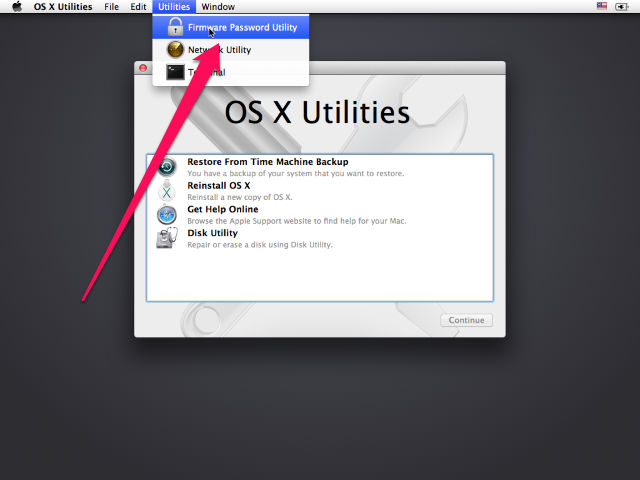640x480 pixels.
Task: Open the Apple menu
Action: click(17, 7)
